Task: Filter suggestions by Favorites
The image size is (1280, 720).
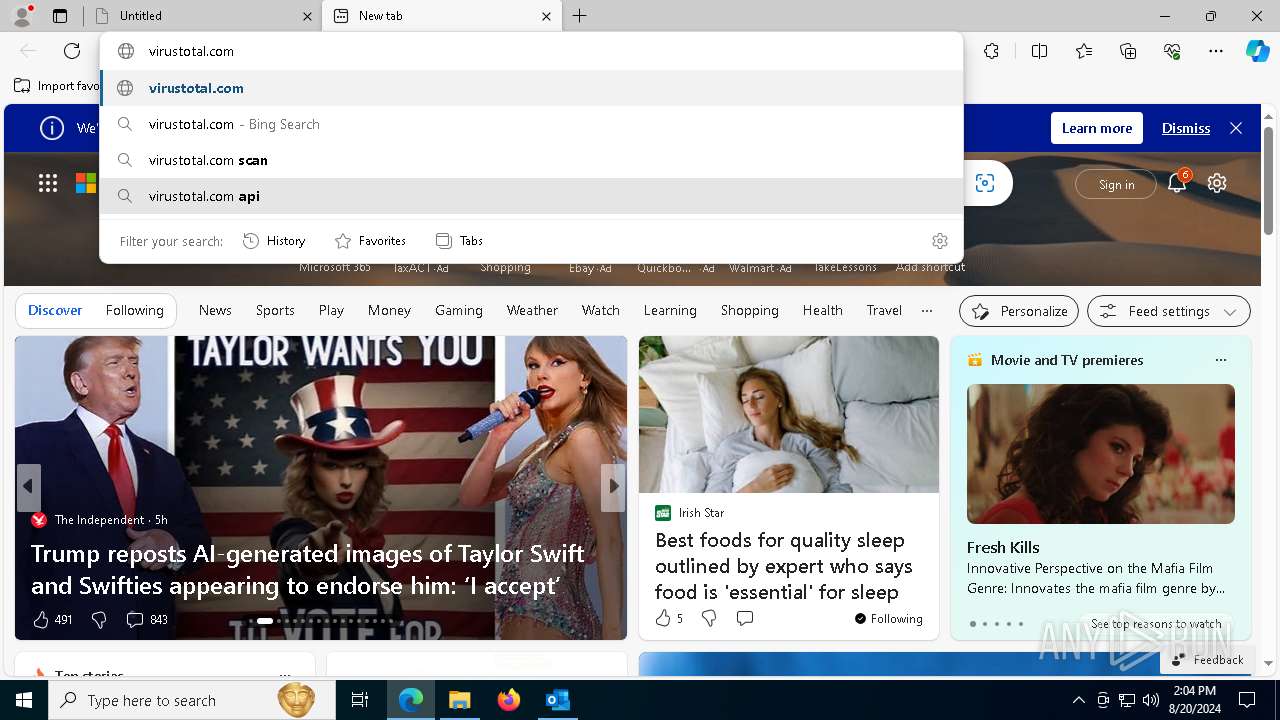Action: [x=370, y=241]
